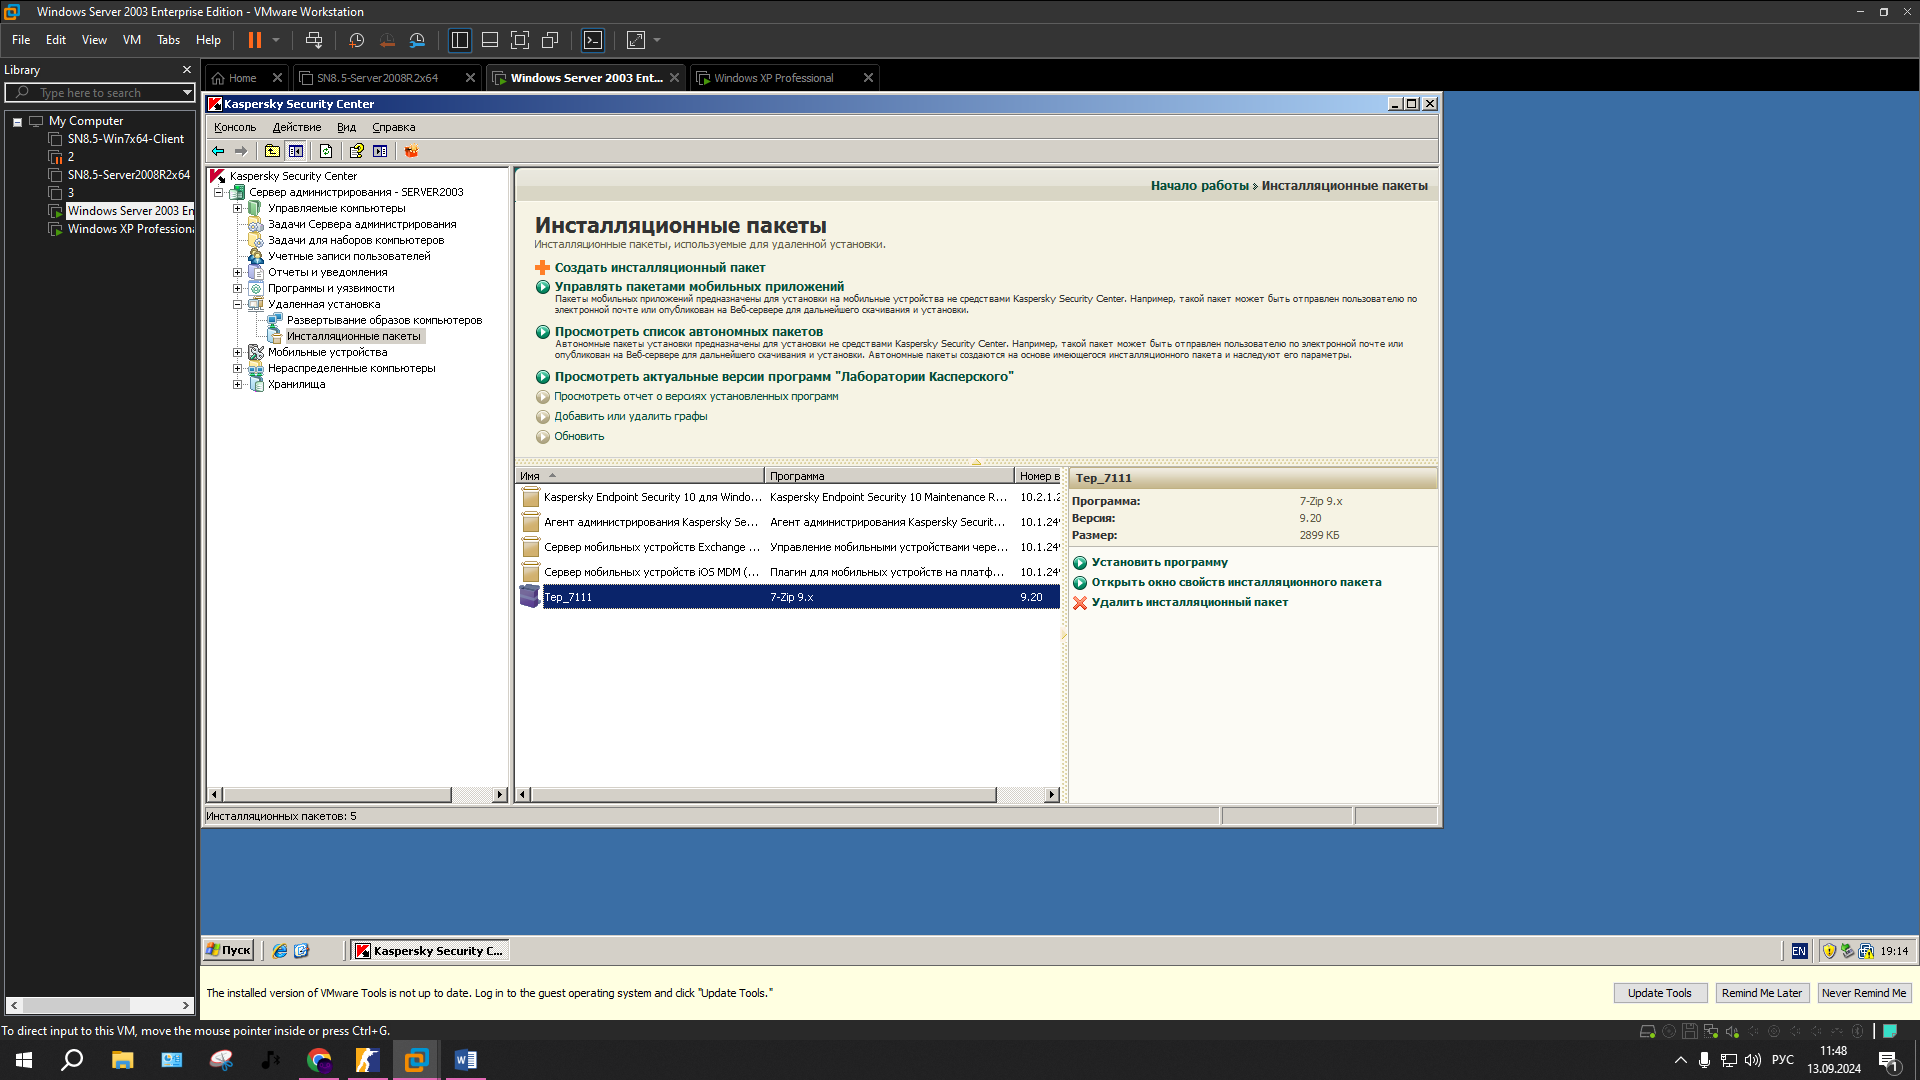Click the Remind Me Later button
The height and width of the screenshot is (1080, 1920).
(1762, 993)
